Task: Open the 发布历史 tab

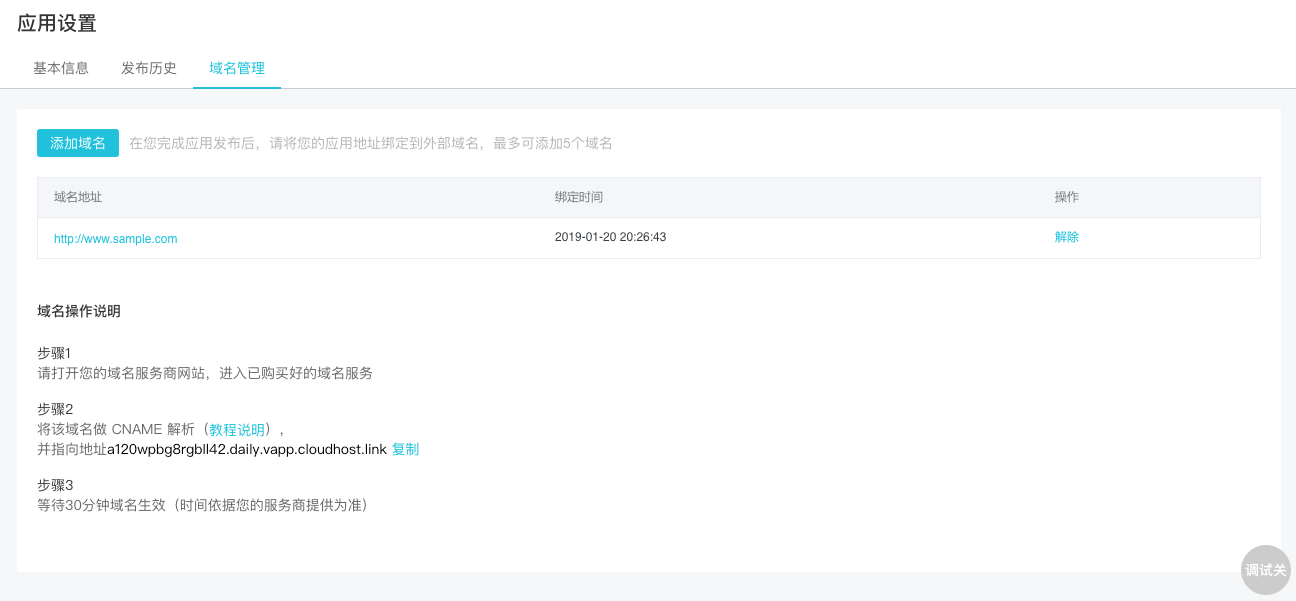Action: 149,68
